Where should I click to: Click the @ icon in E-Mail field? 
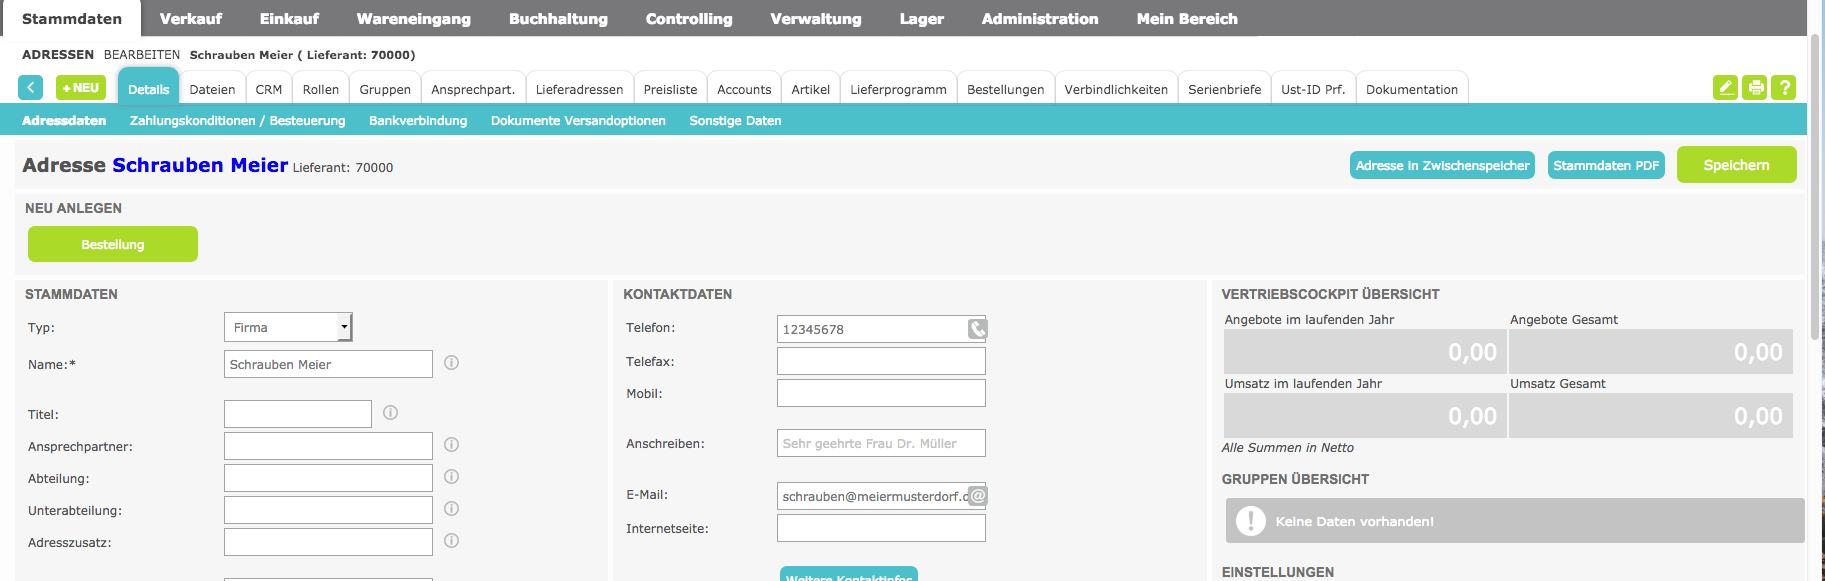pos(977,496)
